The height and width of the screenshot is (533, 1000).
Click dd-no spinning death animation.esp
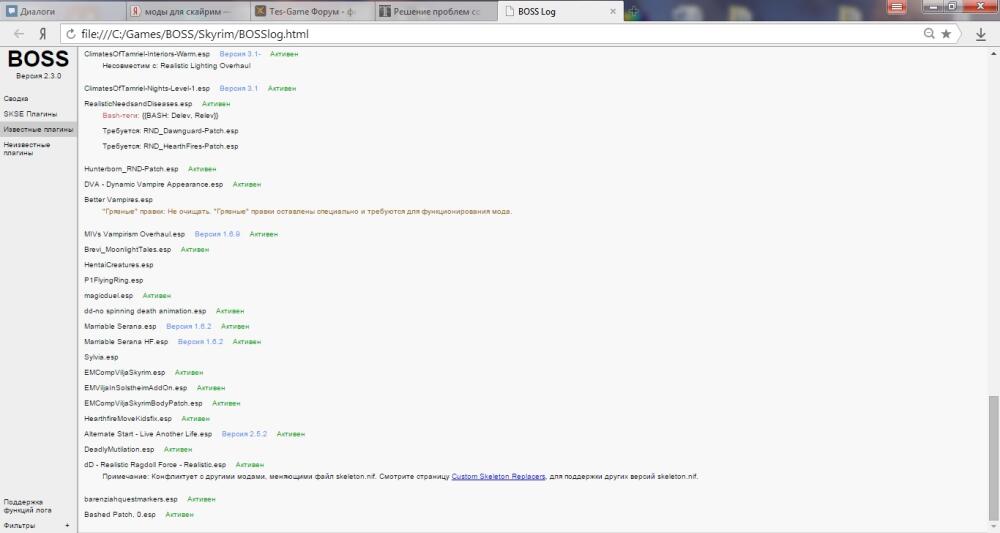pyautogui.click(x=145, y=311)
